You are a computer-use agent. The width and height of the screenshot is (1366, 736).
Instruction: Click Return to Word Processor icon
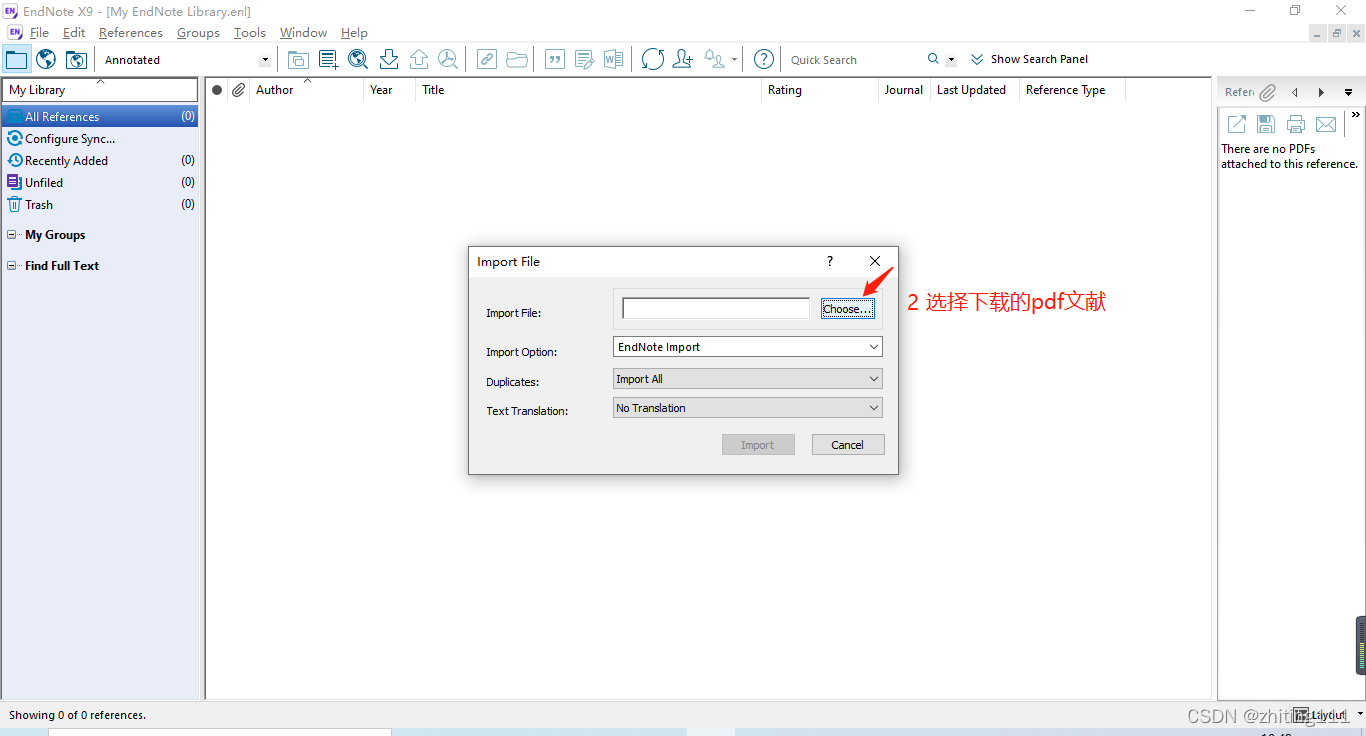[x=613, y=59]
